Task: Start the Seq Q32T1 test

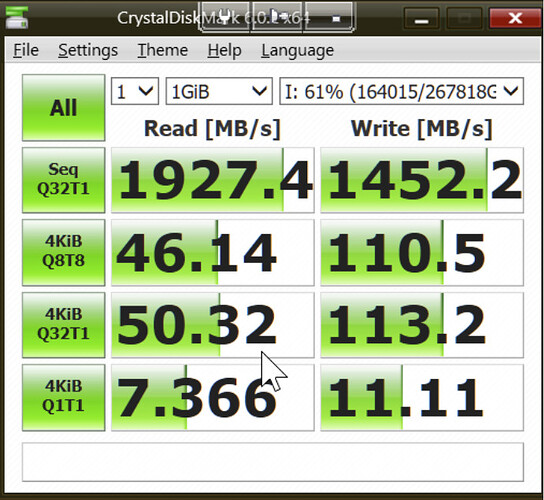Action: pos(63,180)
